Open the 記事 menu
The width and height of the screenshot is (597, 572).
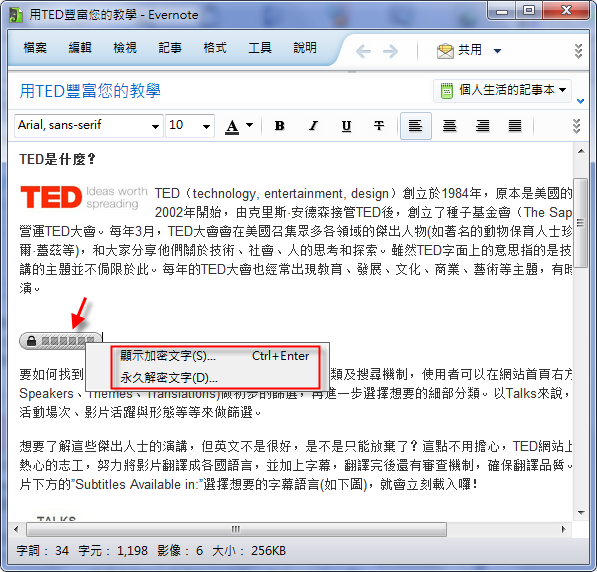click(170, 48)
